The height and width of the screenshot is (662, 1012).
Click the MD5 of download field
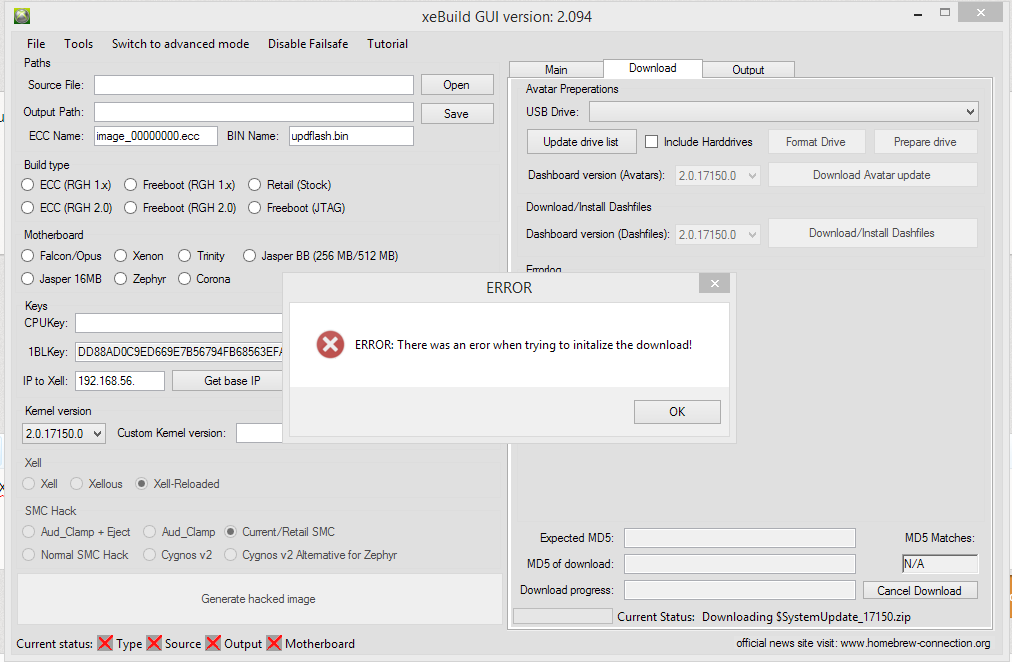tap(740, 564)
